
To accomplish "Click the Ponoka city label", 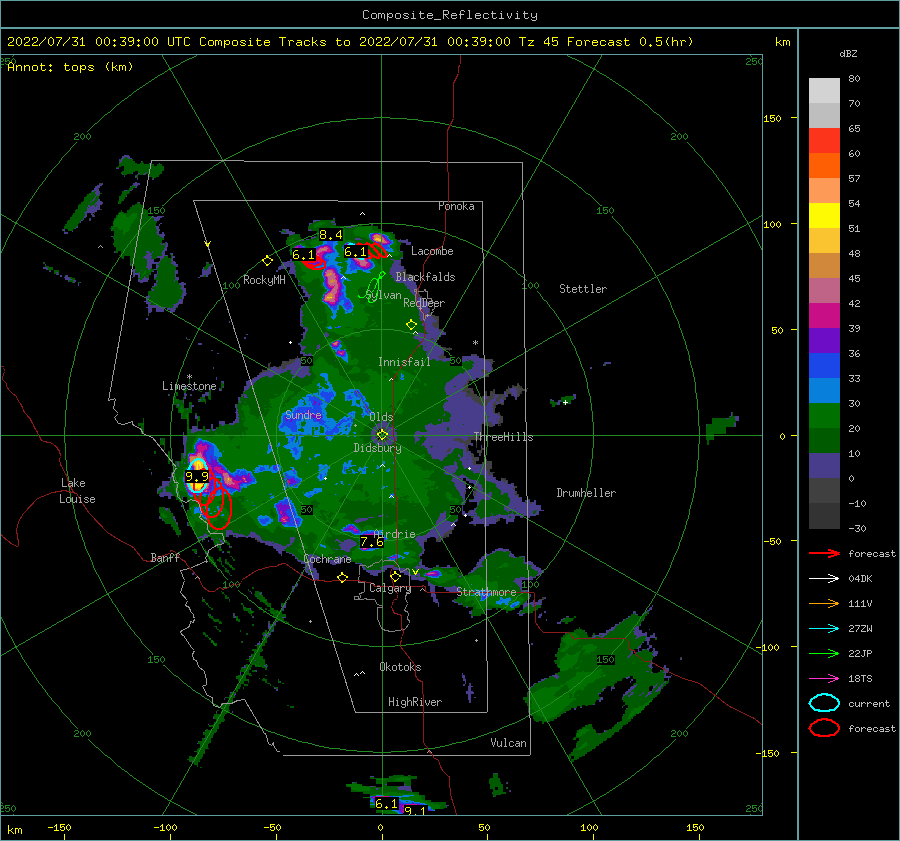I will point(456,206).
